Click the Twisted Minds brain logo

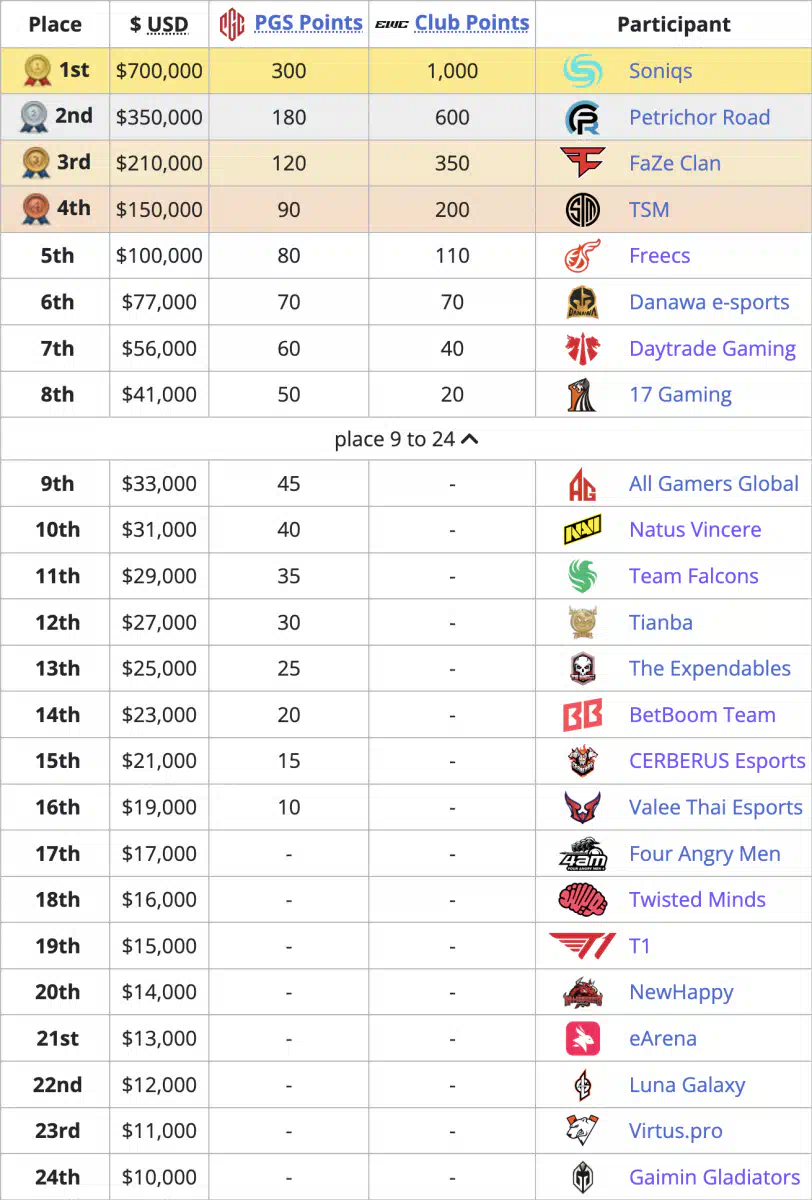[582, 900]
